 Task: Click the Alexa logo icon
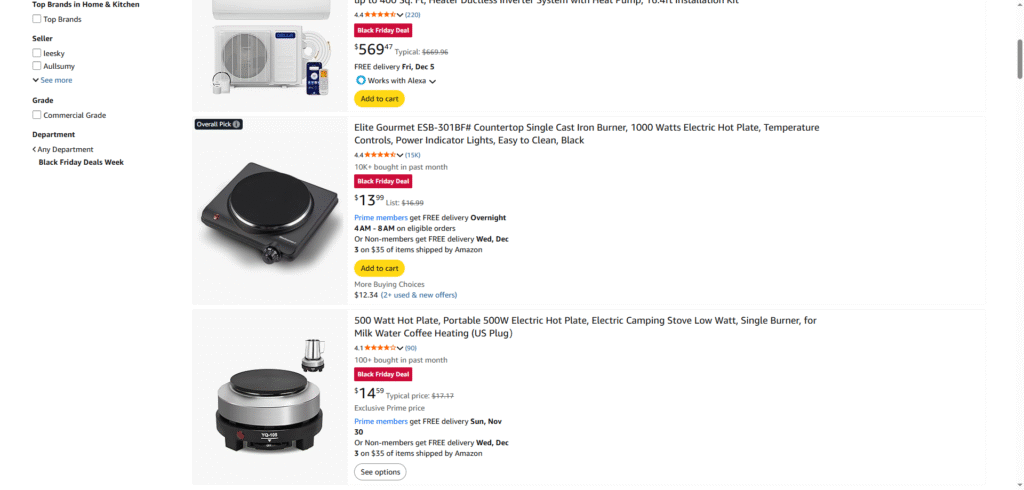pyautogui.click(x=360, y=80)
